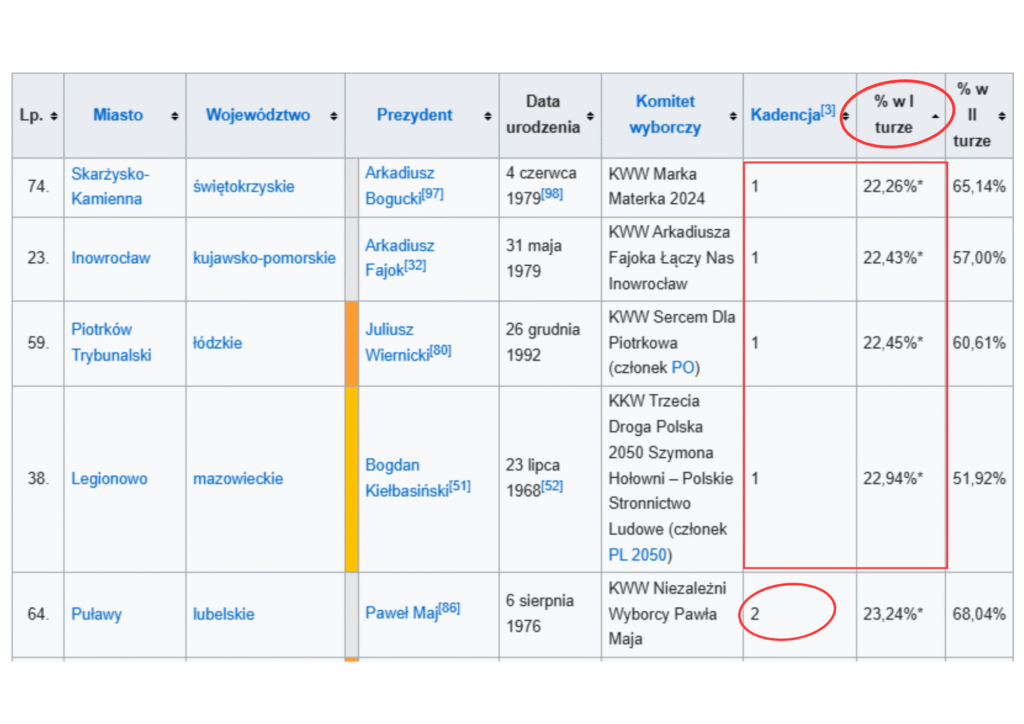Open the Arkadiusz Bogucki link
This screenshot has width=1024, height=724.
pos(399,185)
